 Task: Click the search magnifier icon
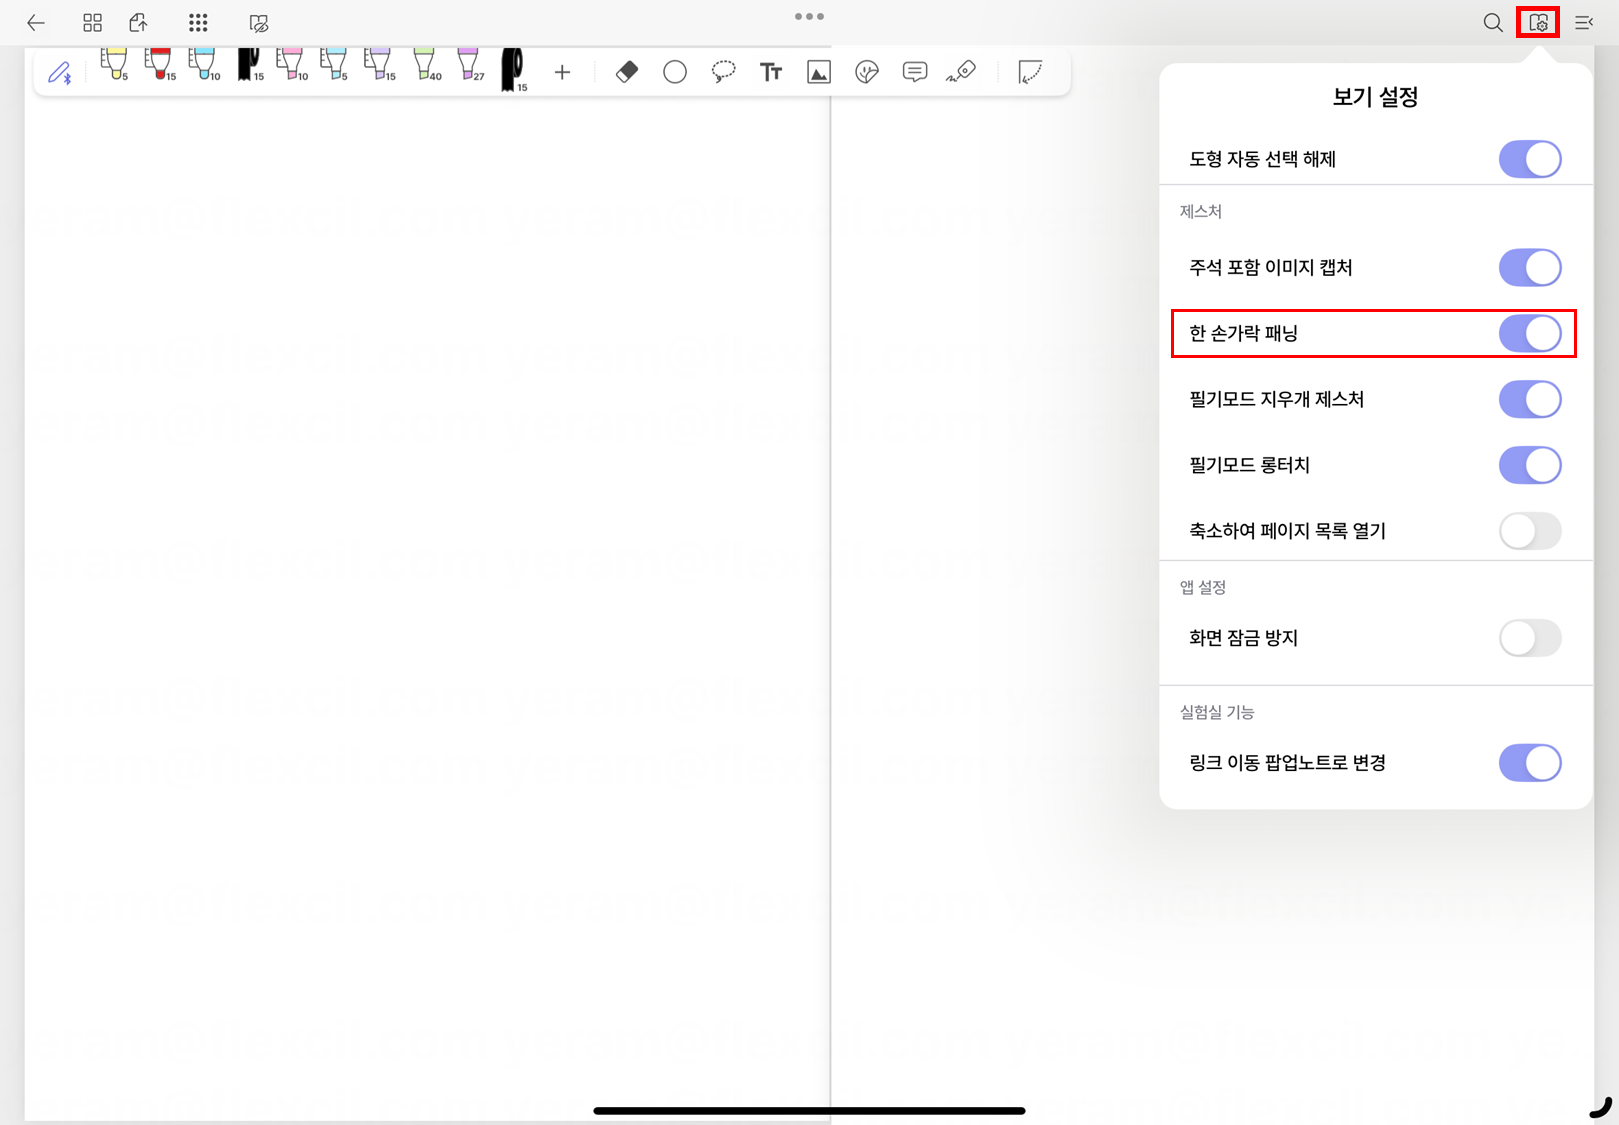pyautogui.click(x=1492, y=23)
